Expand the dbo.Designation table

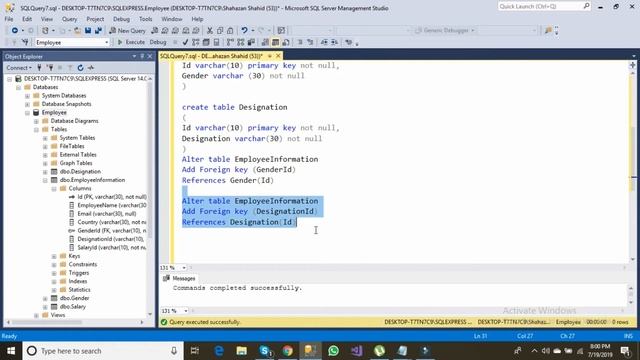[x=45, y=172]
